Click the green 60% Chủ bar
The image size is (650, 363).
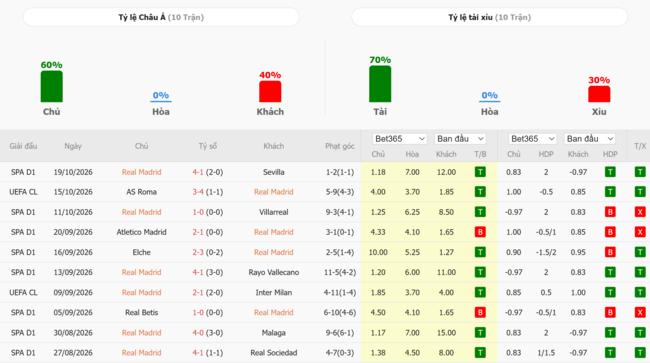click(52, 86)
